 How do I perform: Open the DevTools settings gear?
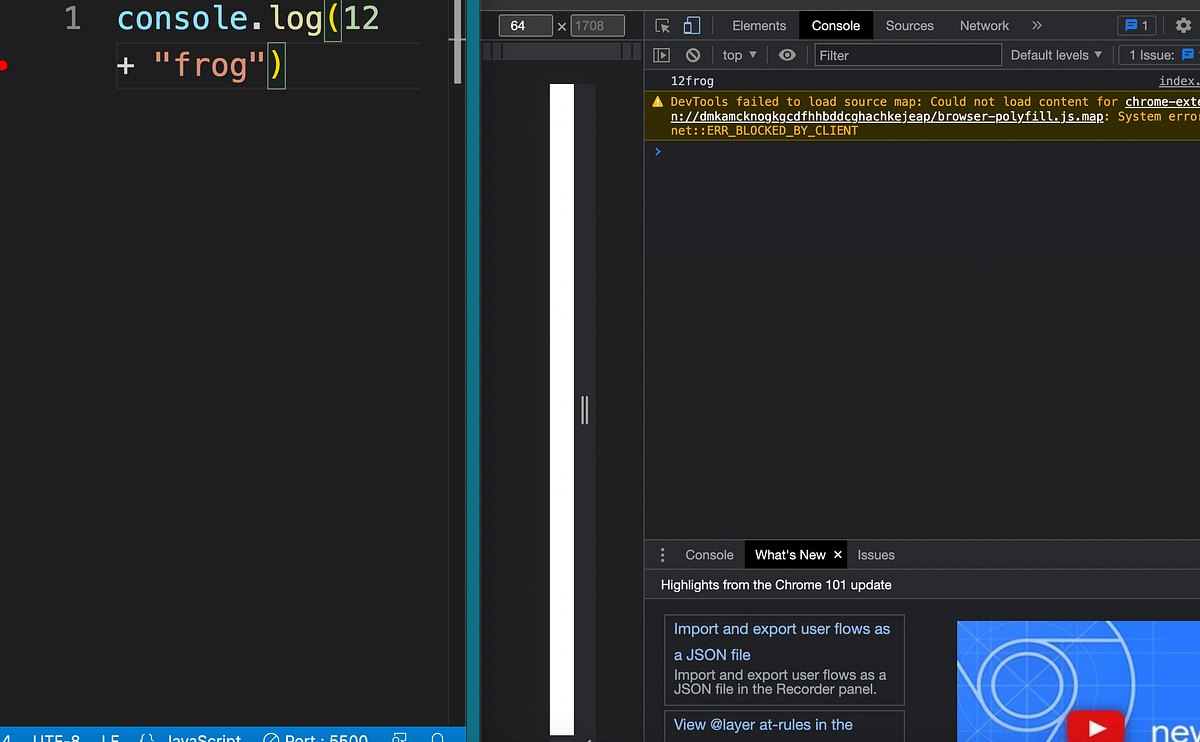coord(1183,25)
